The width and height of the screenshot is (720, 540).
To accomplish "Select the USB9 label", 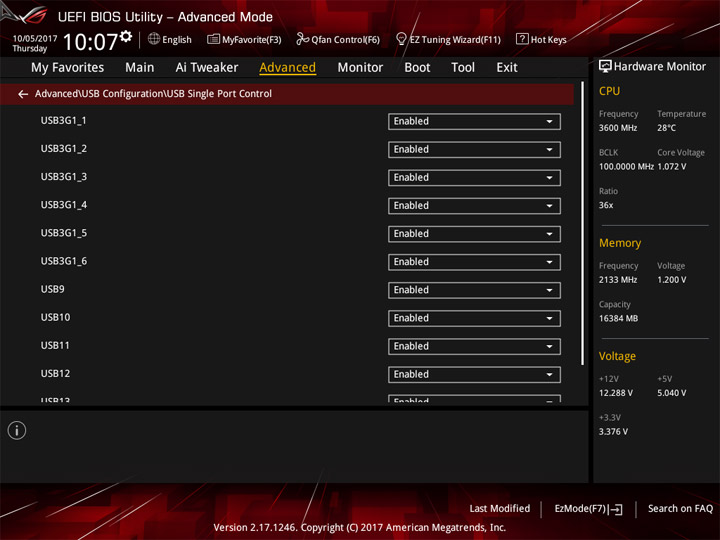I will pyautogui.click(x=52, y=289).
